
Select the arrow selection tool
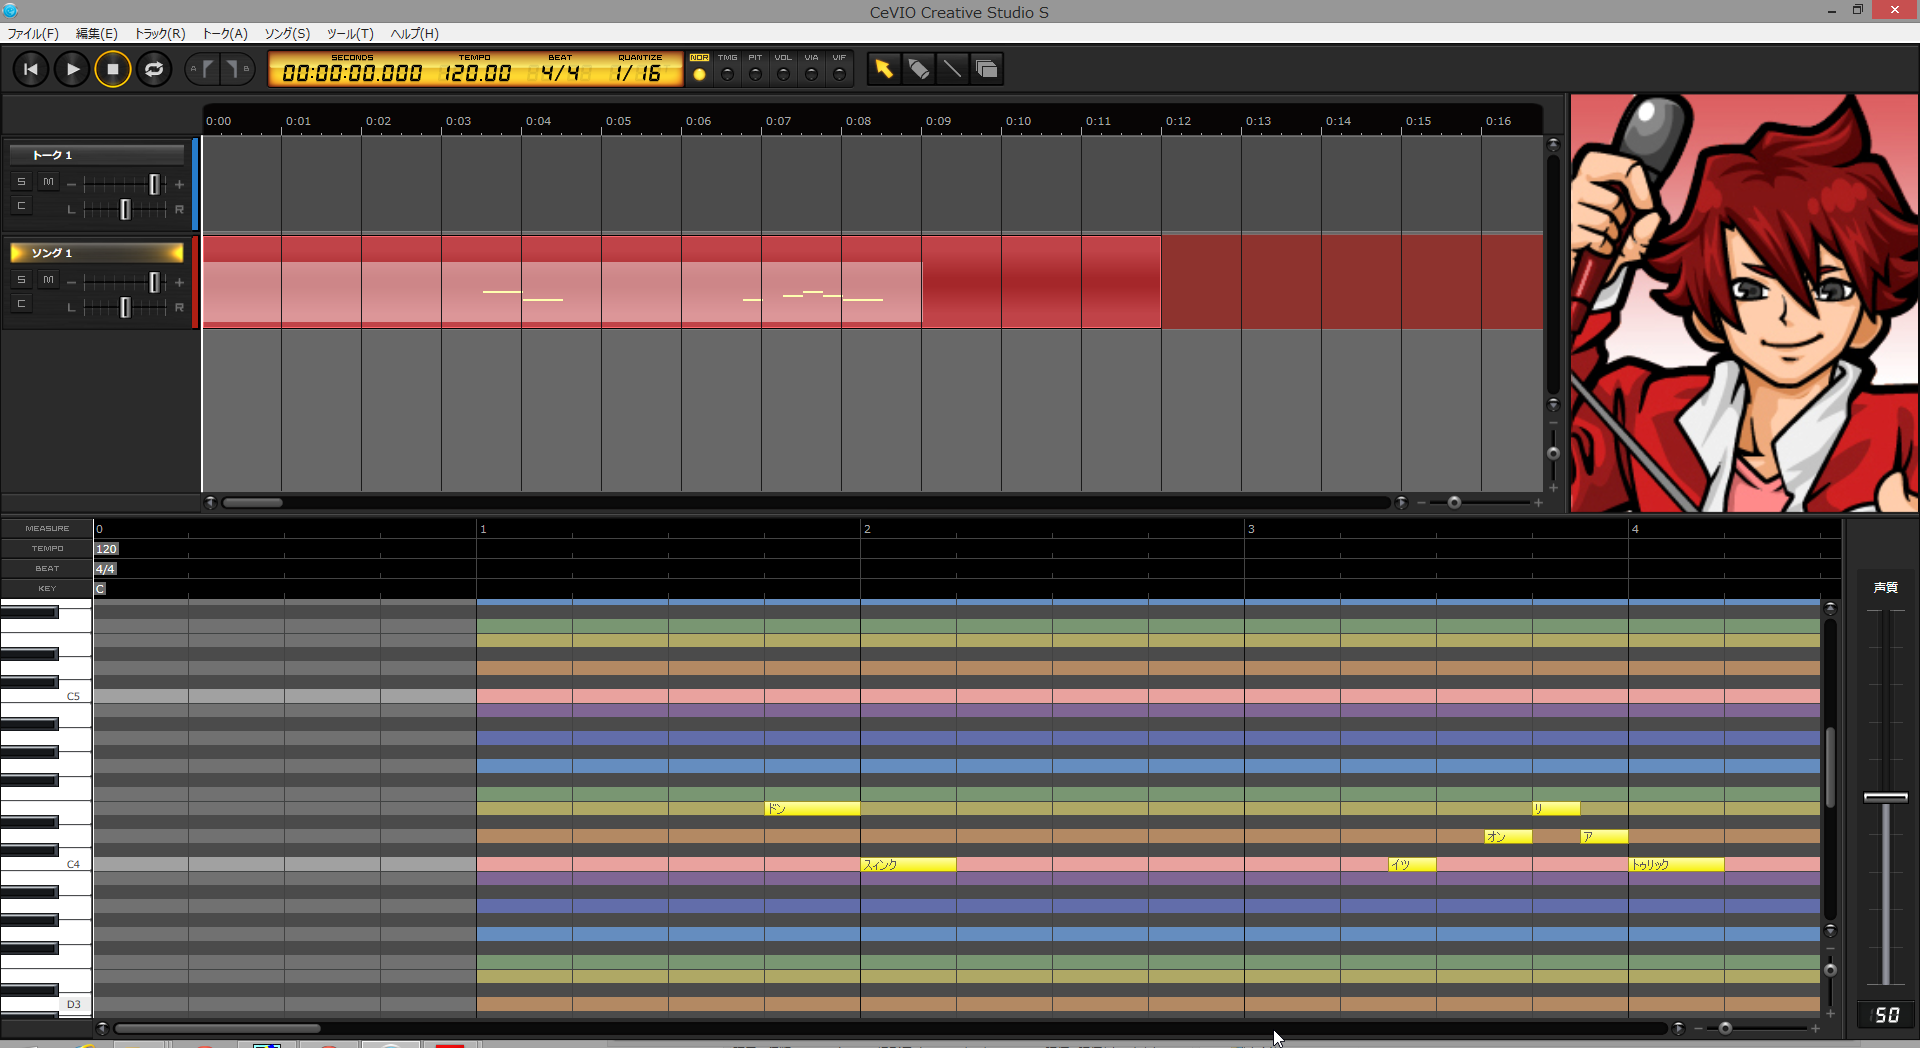click(x=883, y=69)
